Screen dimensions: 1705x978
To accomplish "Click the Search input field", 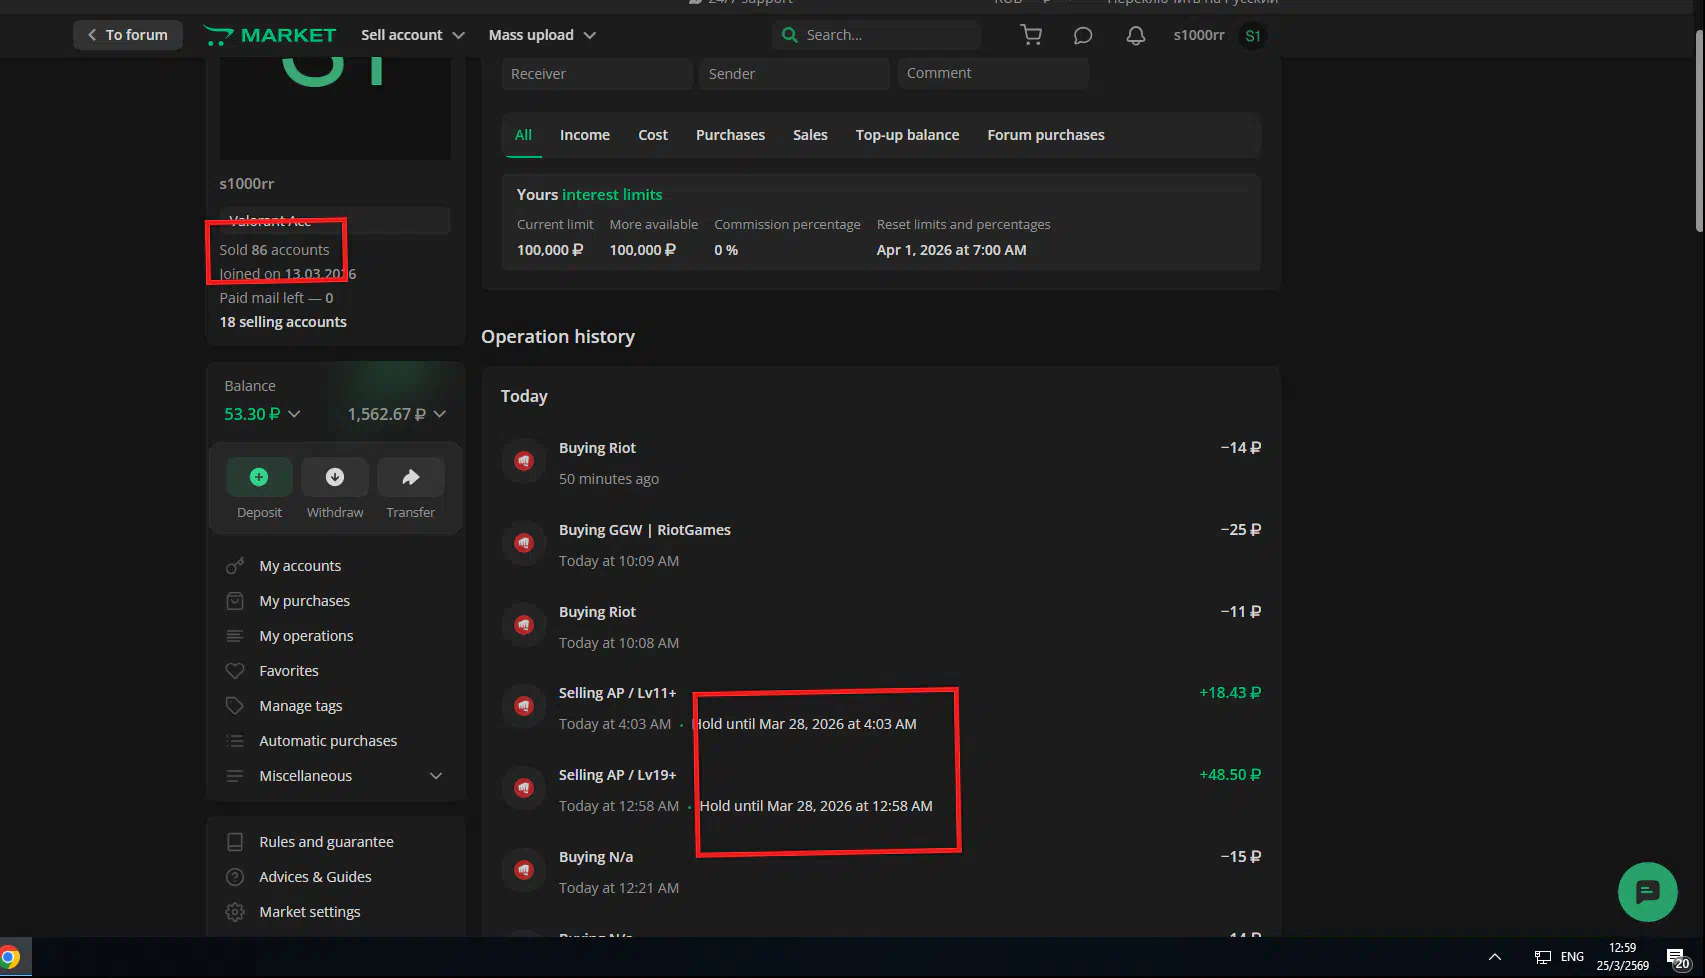I will (885, 35).
